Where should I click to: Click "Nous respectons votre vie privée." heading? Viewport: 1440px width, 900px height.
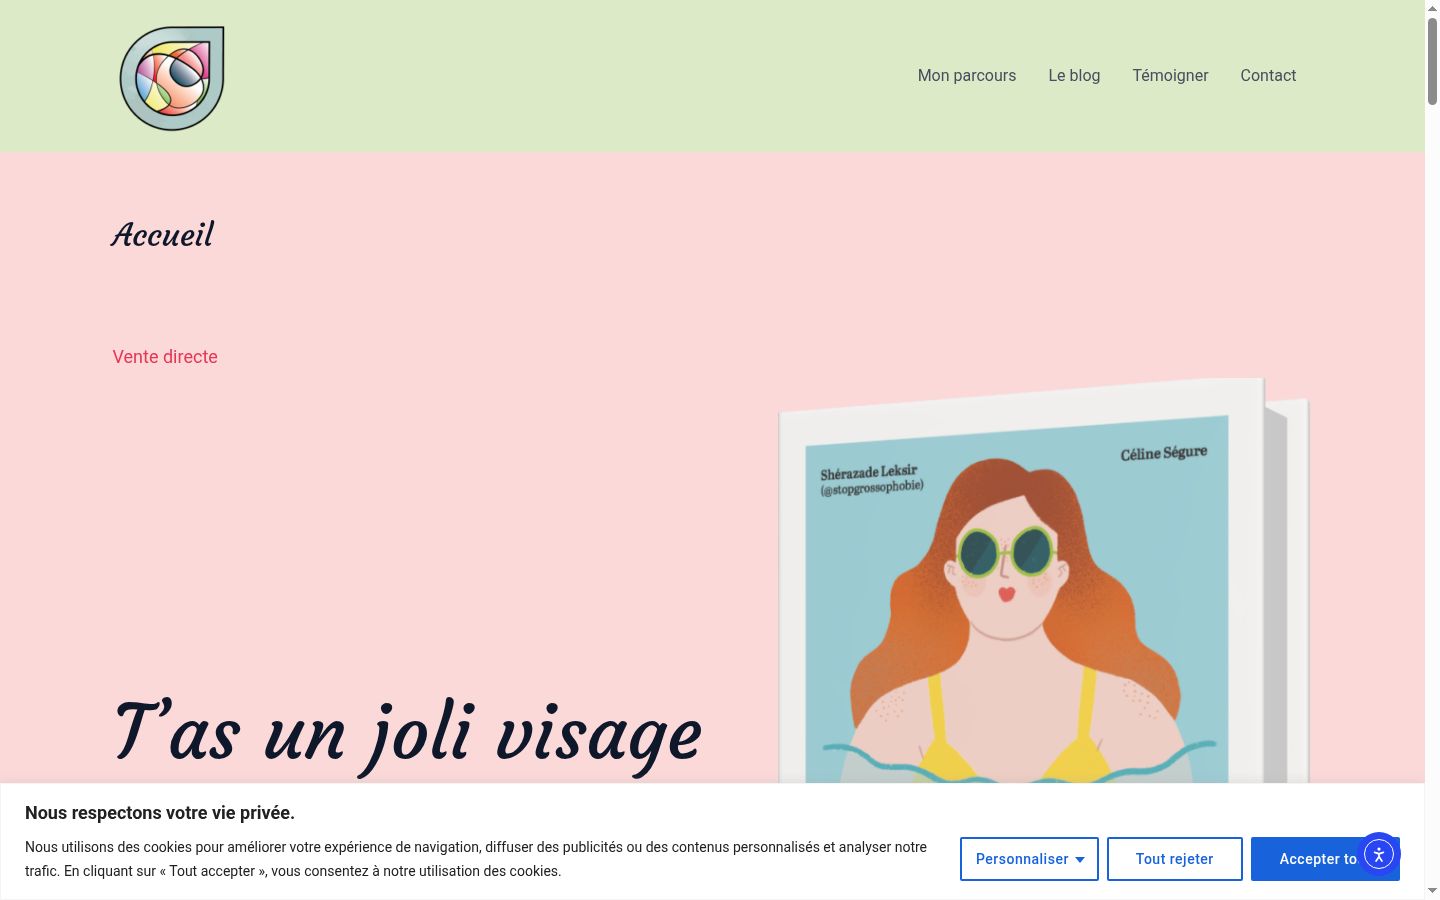click(x=160, y=813)
